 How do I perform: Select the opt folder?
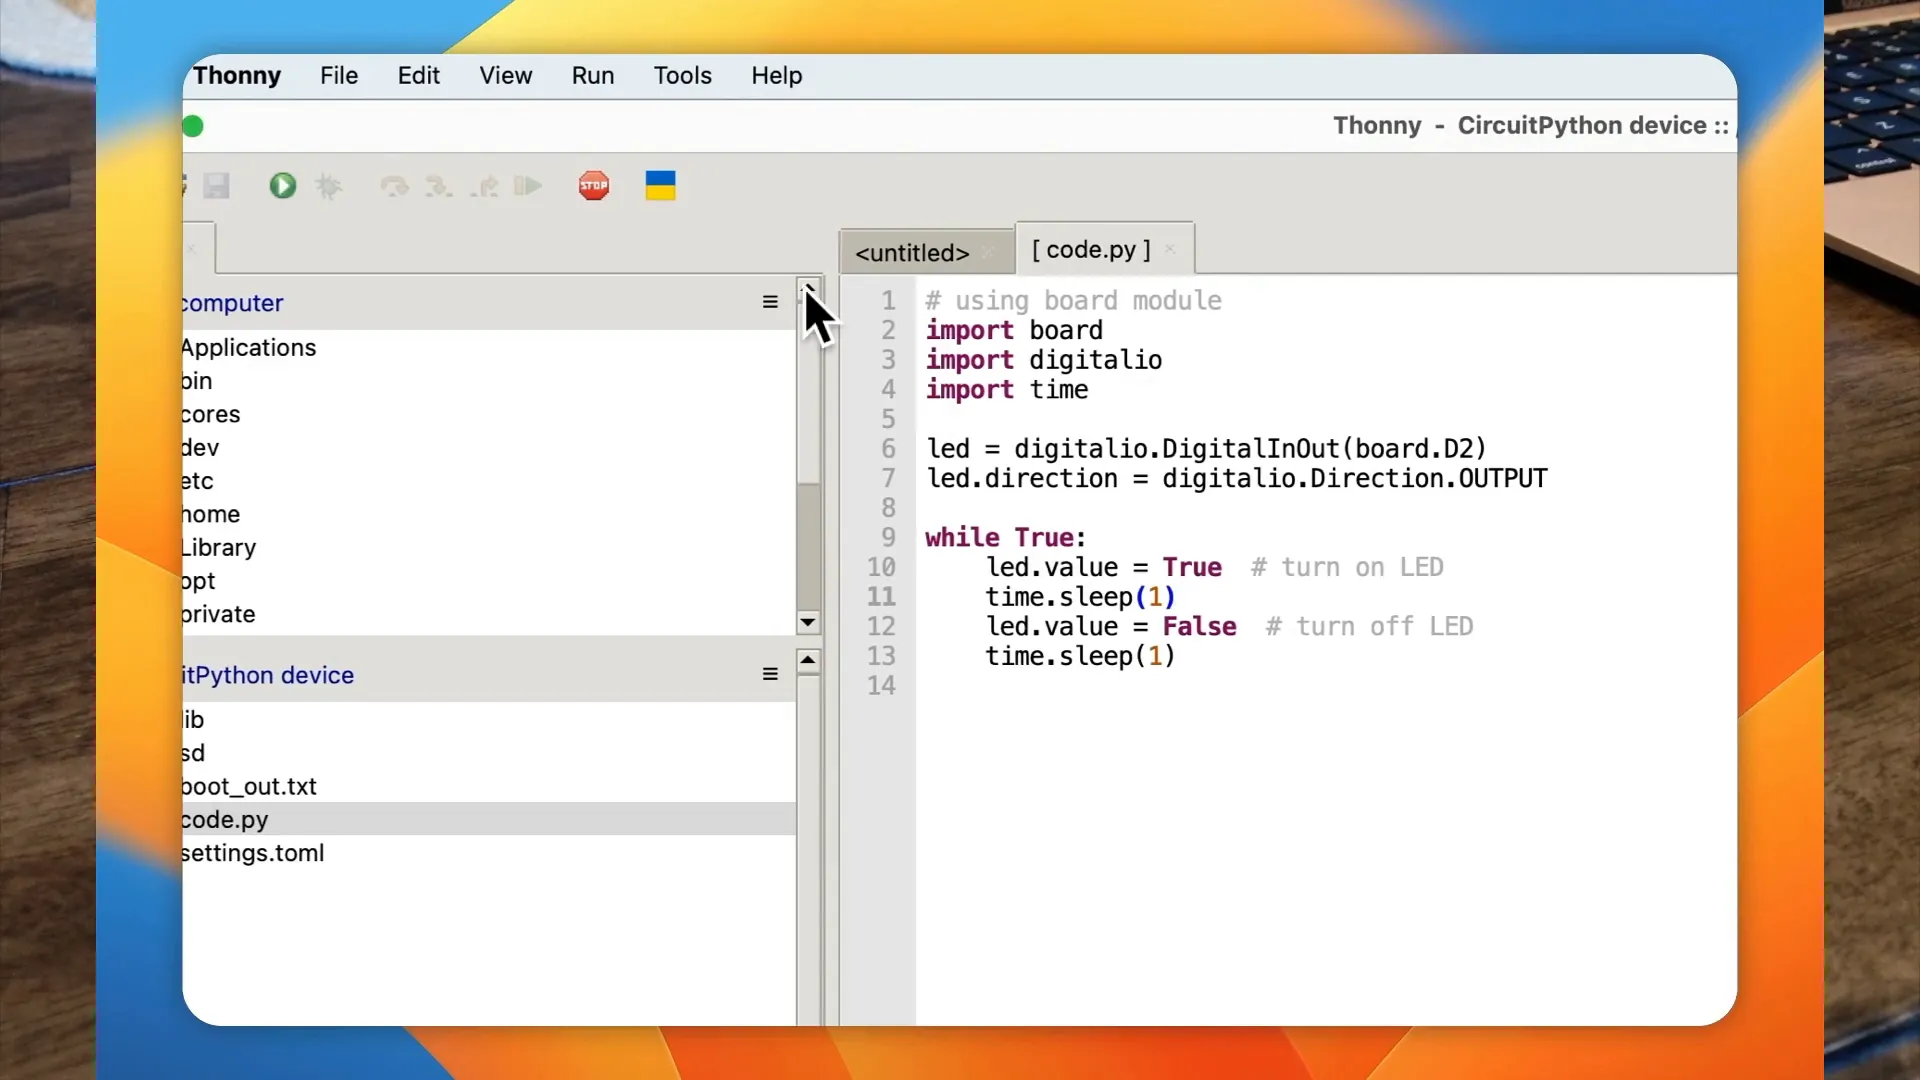[489, 581]
